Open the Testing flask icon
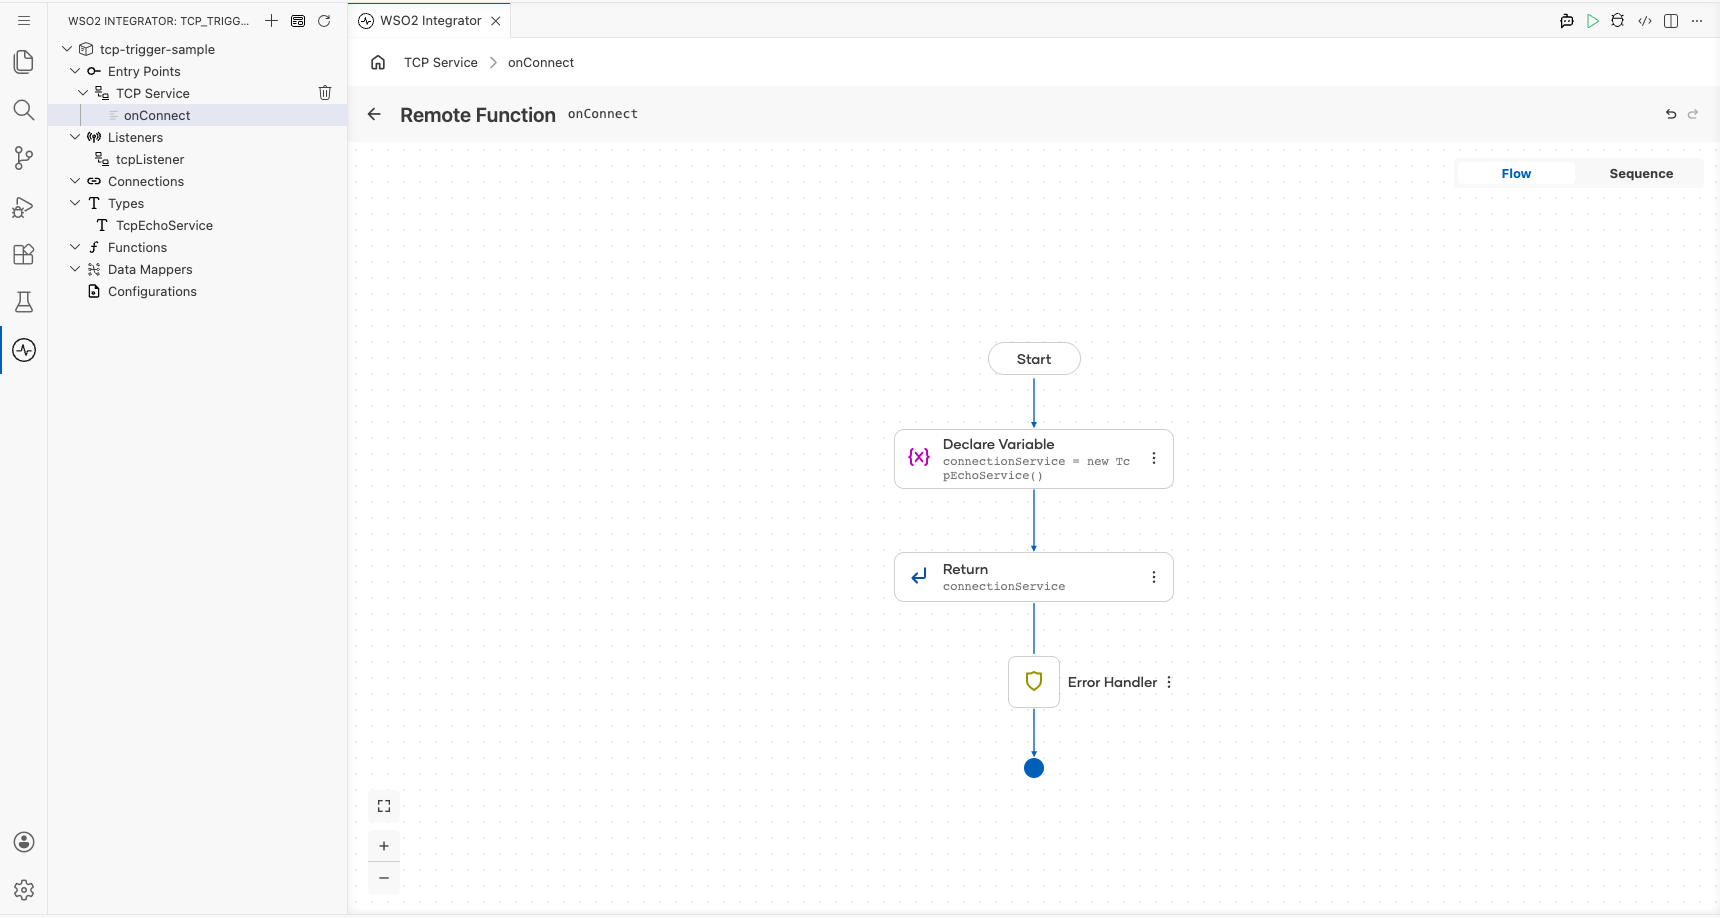 24,302
